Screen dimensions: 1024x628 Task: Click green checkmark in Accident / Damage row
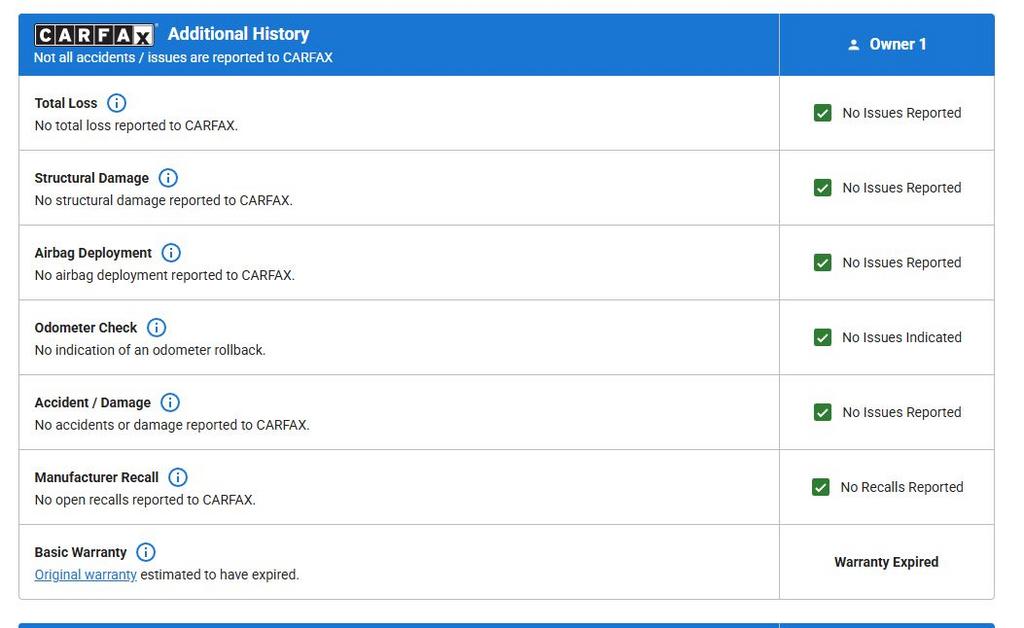823,413
